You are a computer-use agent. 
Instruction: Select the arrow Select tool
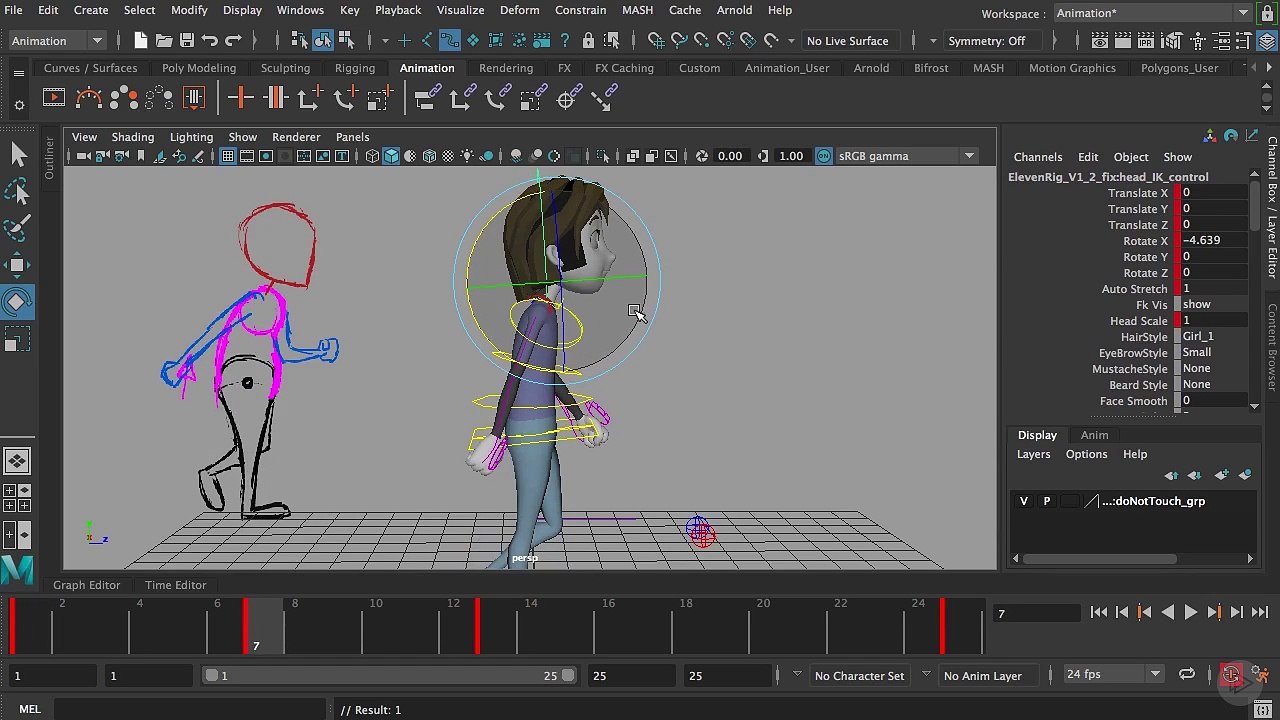(18, 153)
